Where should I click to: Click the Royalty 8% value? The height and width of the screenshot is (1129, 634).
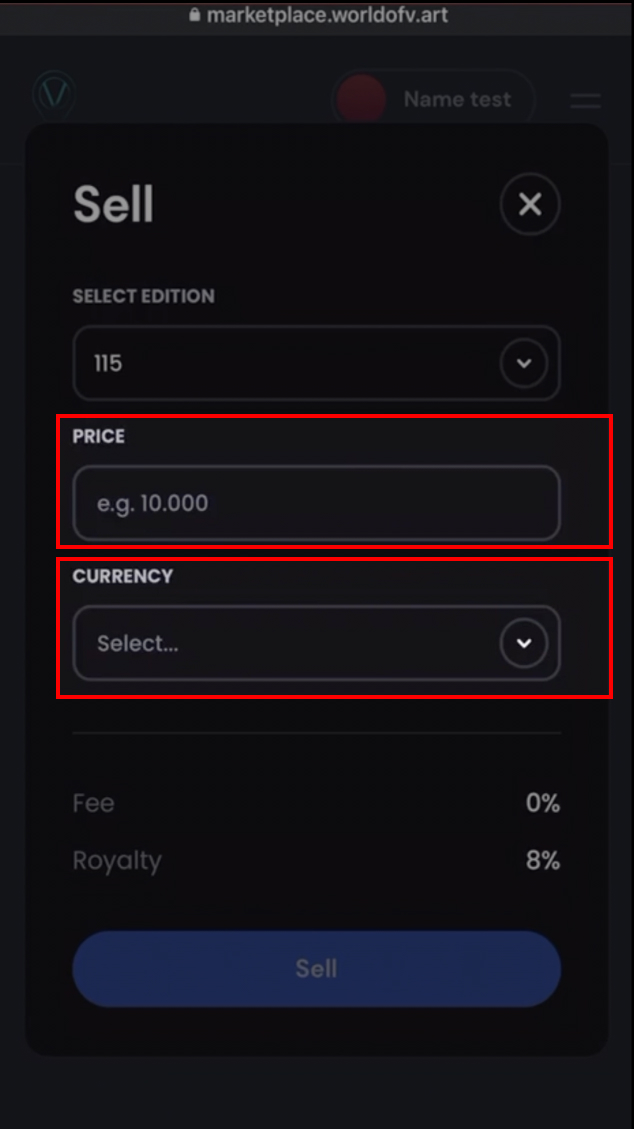click(x=543, y=860)
